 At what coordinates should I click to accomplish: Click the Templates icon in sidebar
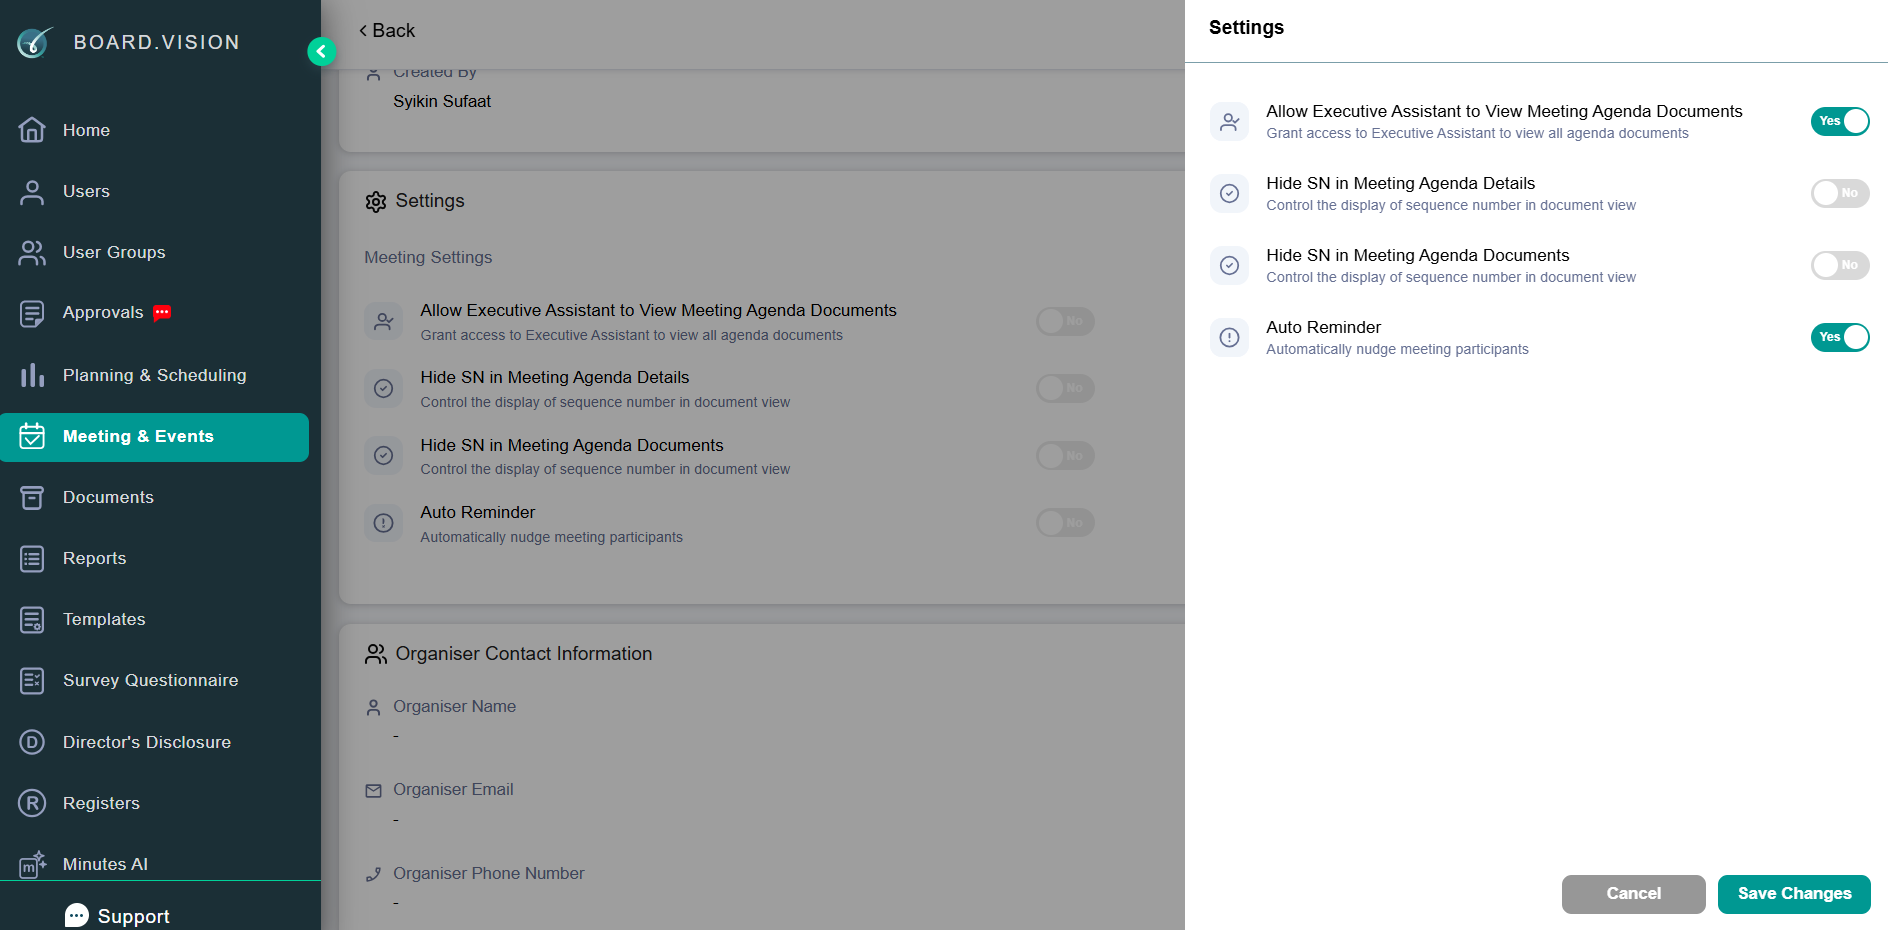32,620
